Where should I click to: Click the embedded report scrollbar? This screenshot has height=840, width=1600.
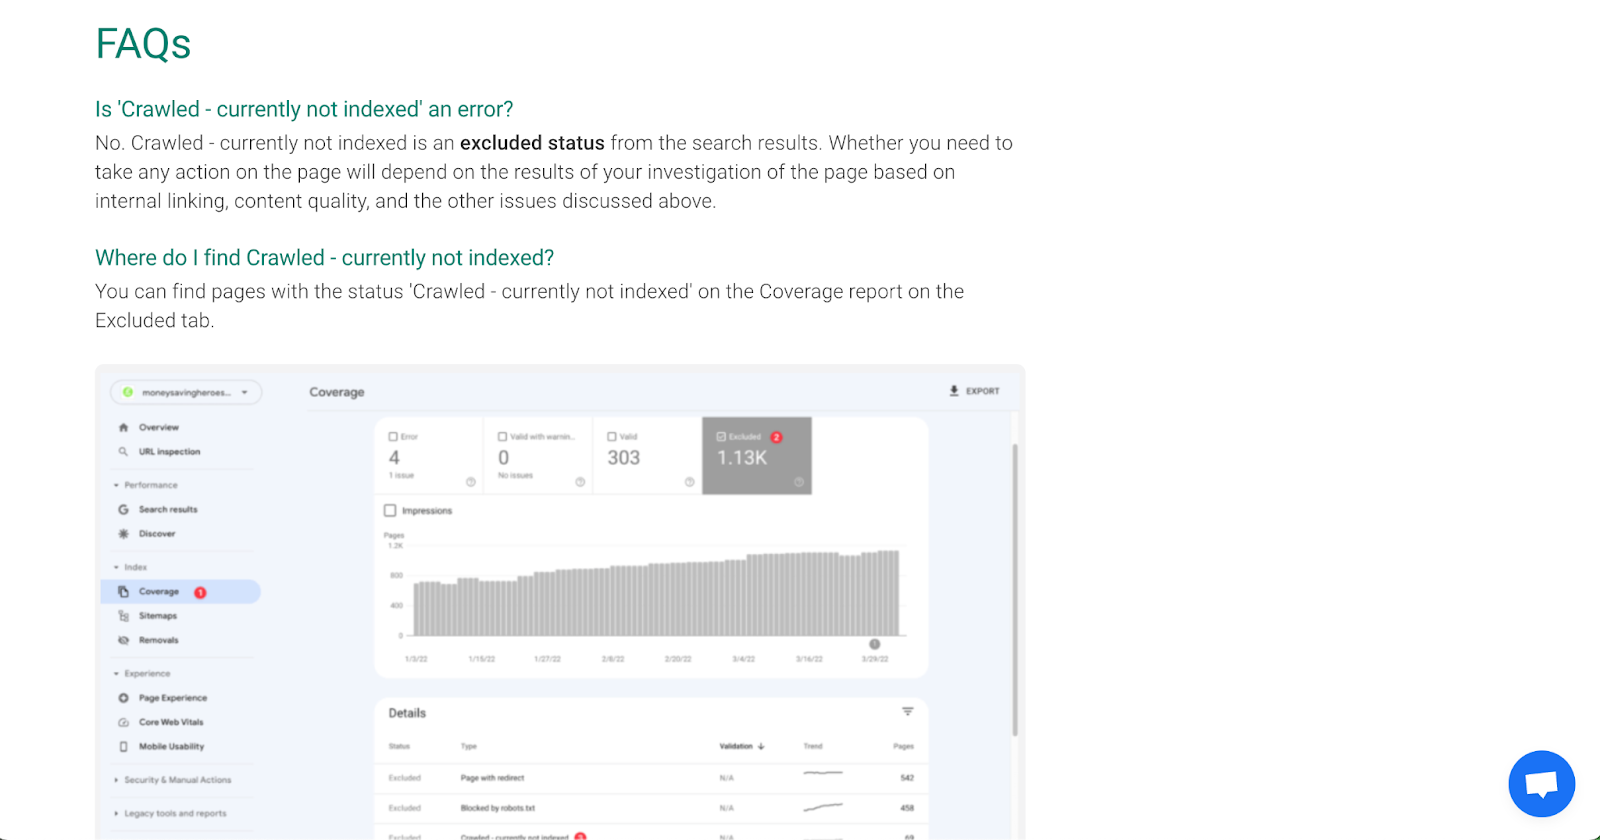coord(1015,590)
